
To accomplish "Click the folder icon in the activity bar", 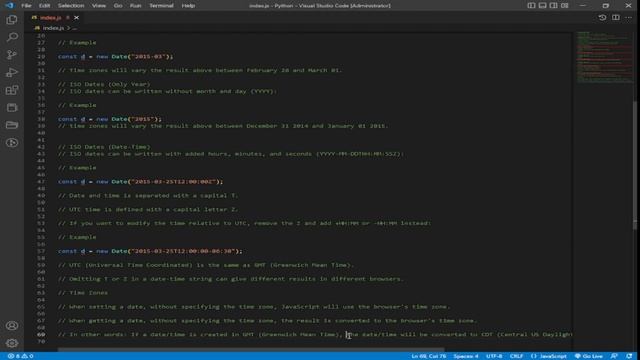I will point(12,125).
